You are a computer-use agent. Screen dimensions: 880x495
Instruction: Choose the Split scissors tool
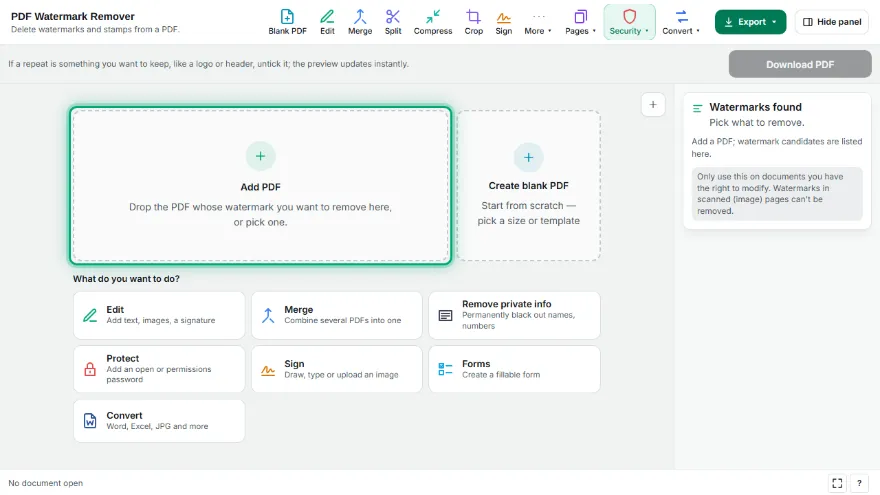tap(393, 22)
